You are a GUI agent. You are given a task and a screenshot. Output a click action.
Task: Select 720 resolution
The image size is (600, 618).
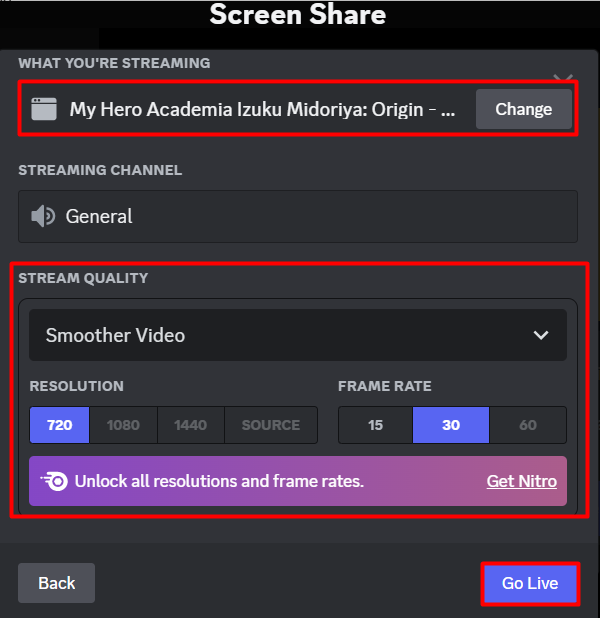pyautogui.click(x=60, y=425)
